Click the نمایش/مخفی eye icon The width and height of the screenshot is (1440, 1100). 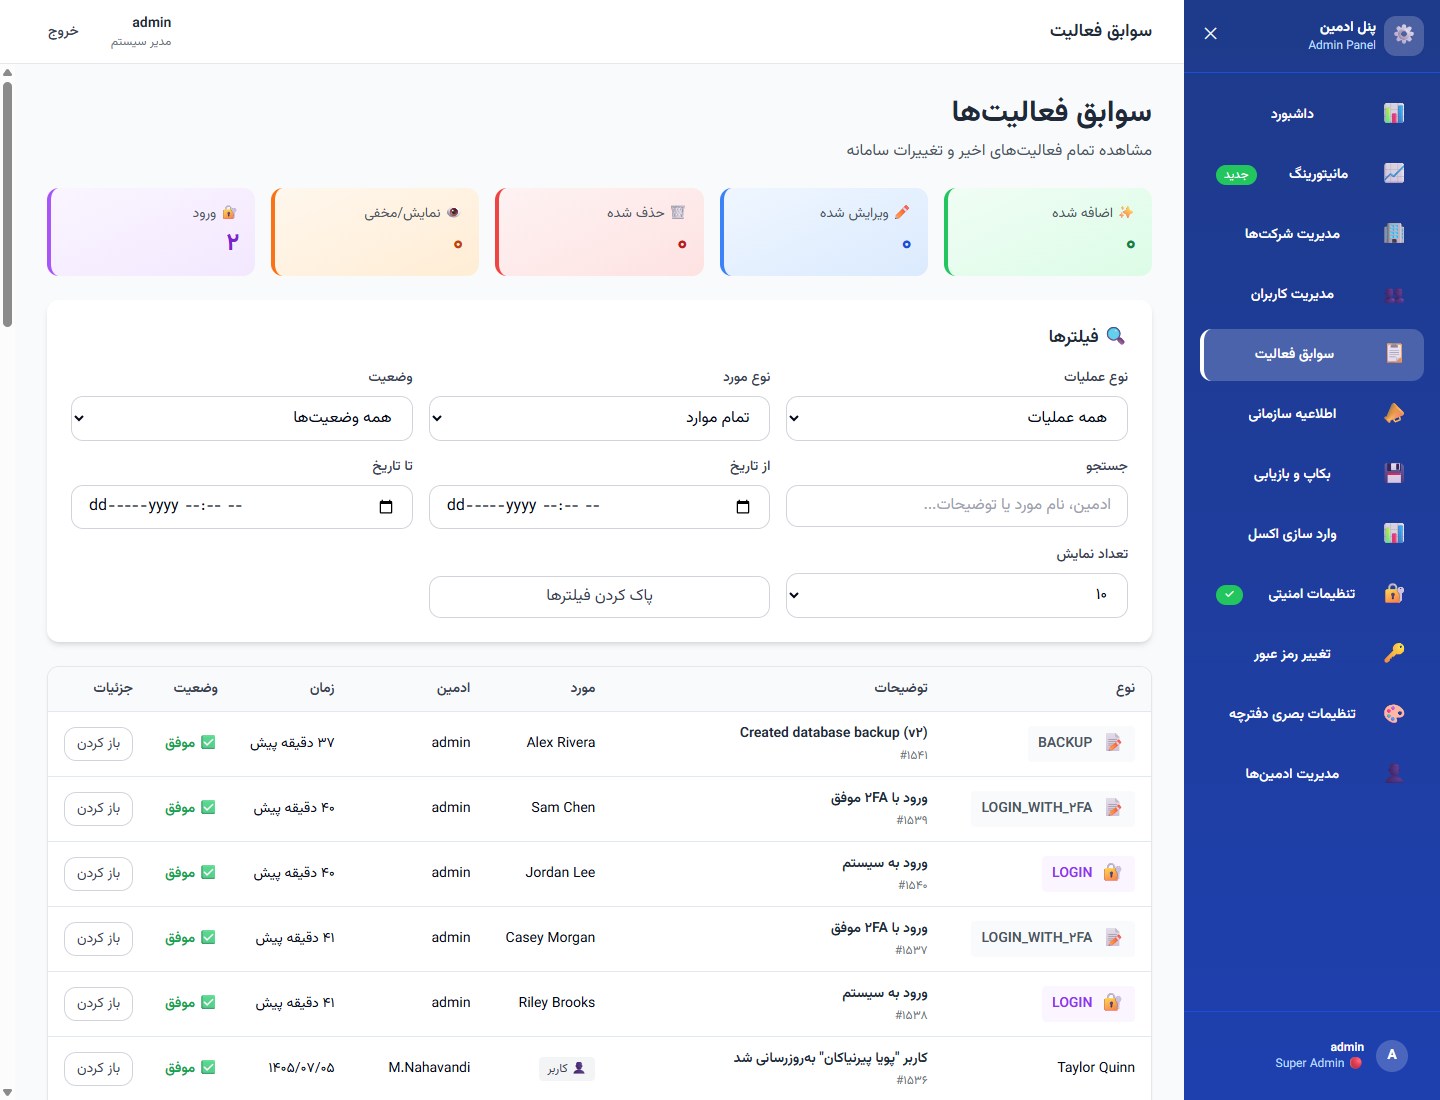pos(453,212)
